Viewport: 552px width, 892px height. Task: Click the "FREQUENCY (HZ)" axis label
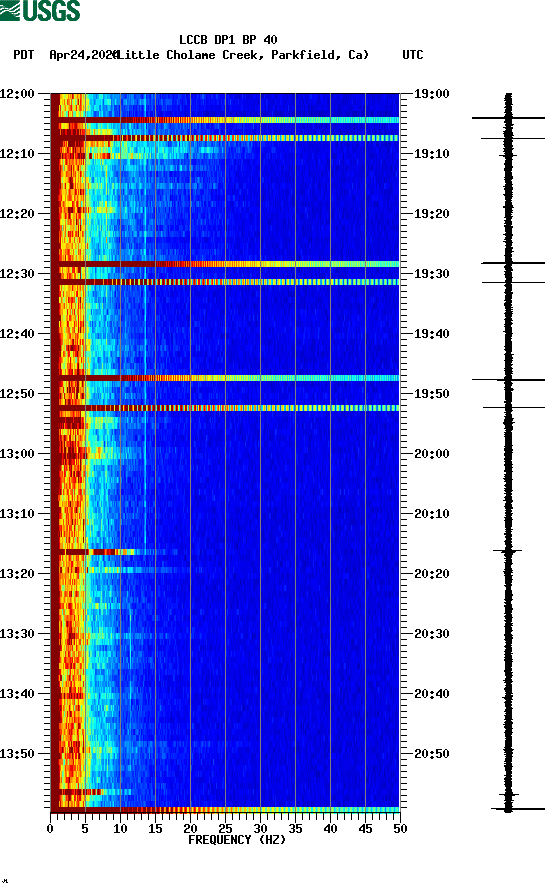[237, 840]
